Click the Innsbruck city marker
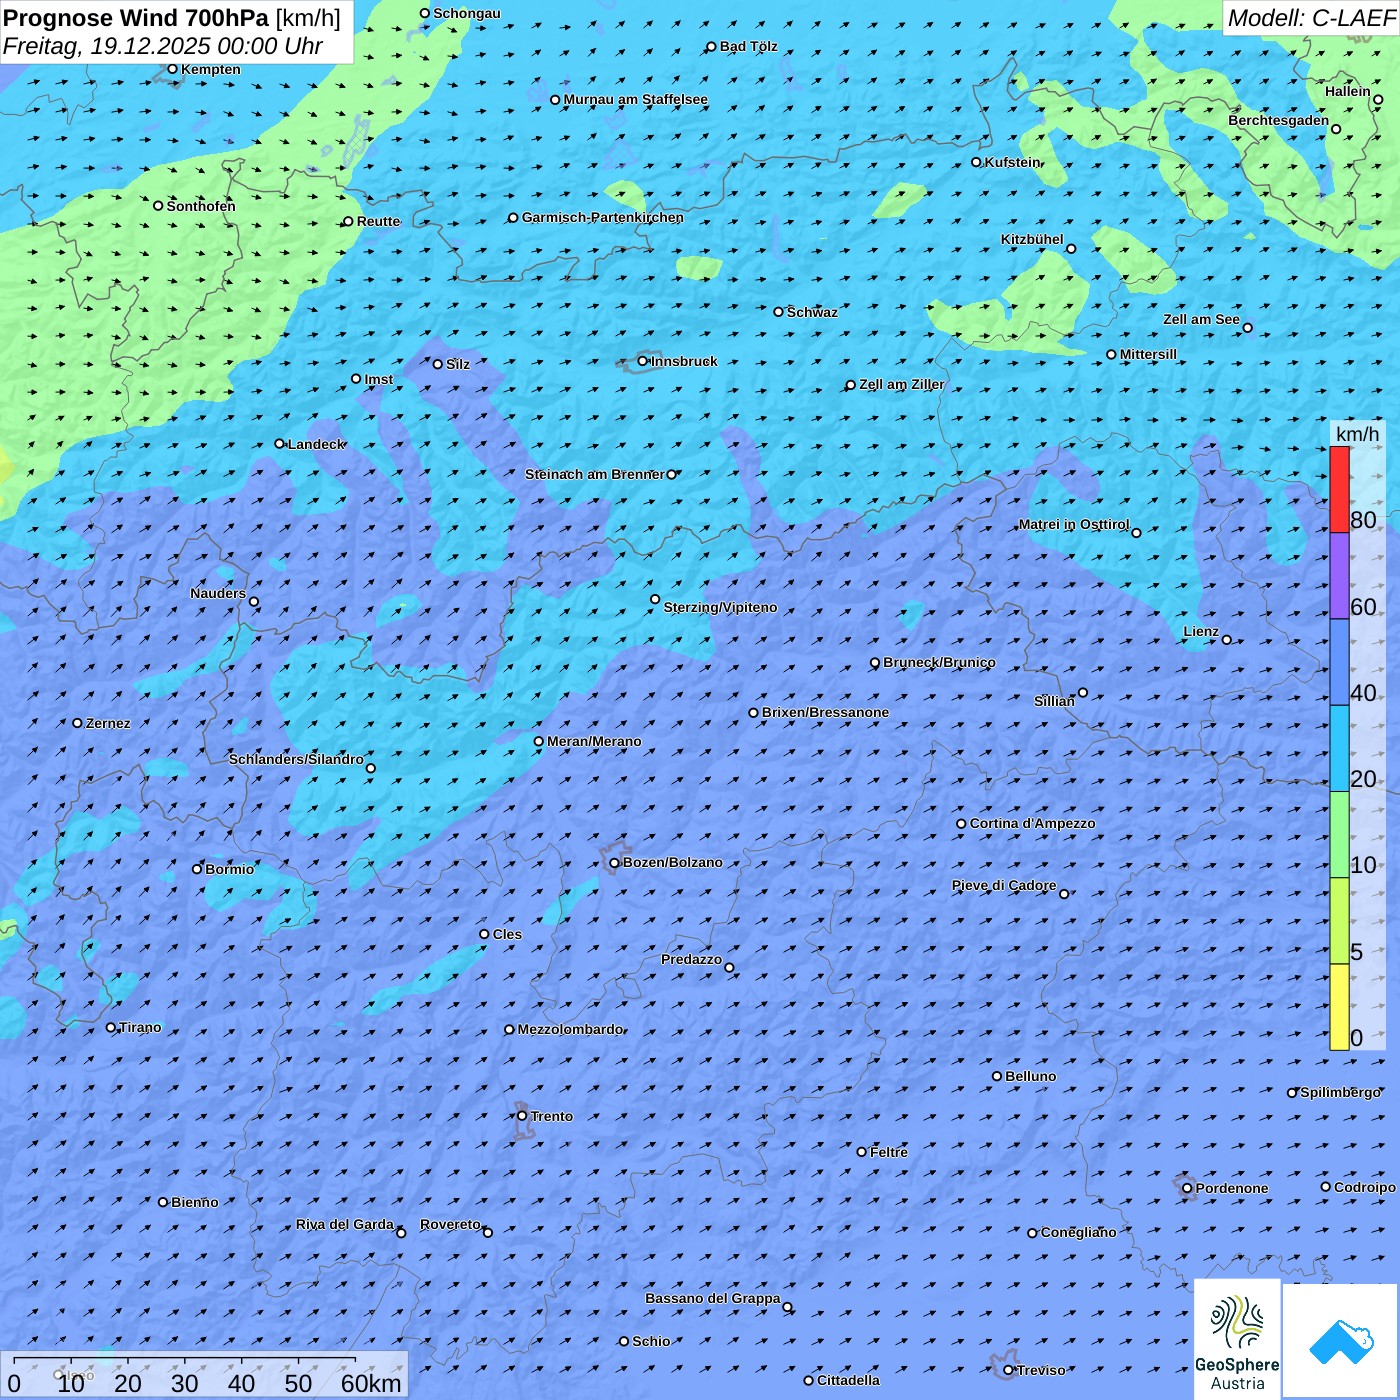This screenshot has width=1400, height=1400. 643,361
